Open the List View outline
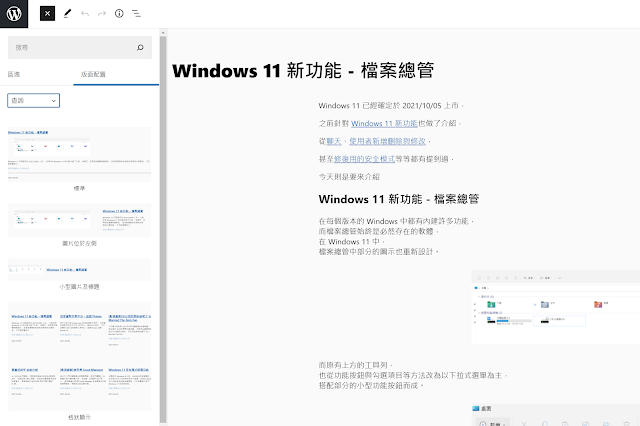The width and height of the screenshot is (640, 426). tap(136, 13)
